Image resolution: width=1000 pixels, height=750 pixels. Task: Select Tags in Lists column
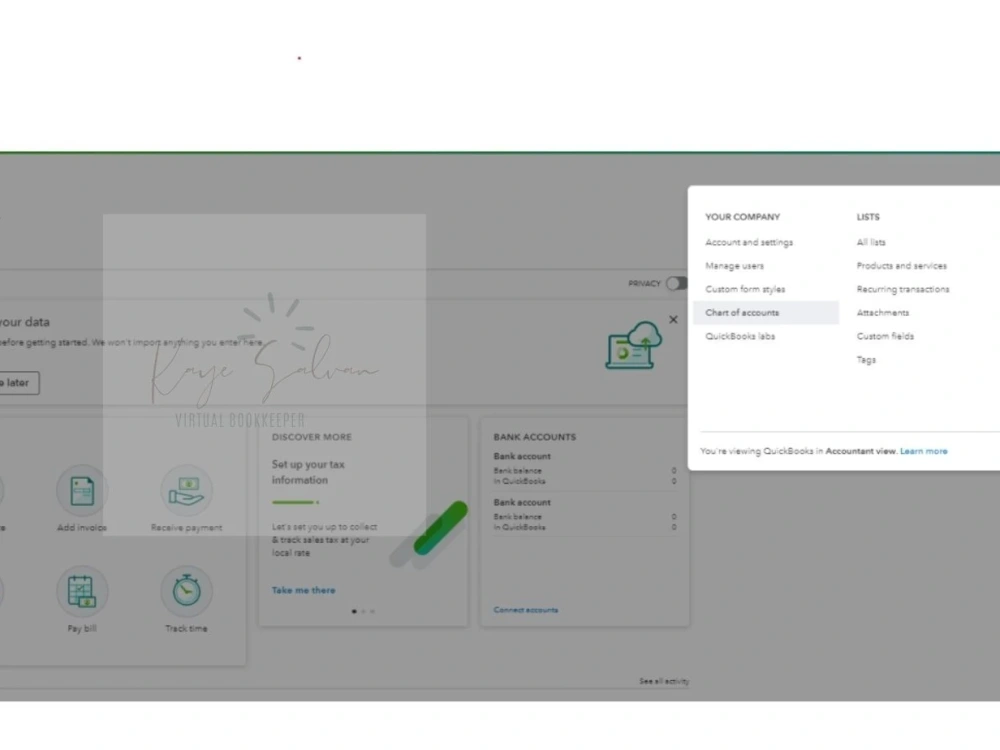[x=866, y=360]
